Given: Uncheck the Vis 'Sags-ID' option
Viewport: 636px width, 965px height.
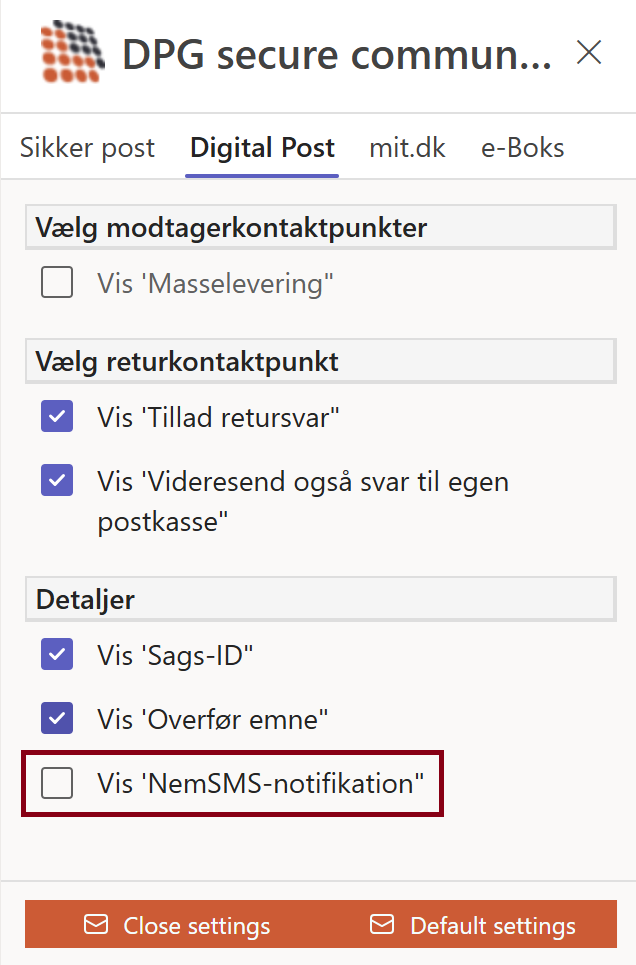Looking at the screenshot, I should tap(57, 655).
